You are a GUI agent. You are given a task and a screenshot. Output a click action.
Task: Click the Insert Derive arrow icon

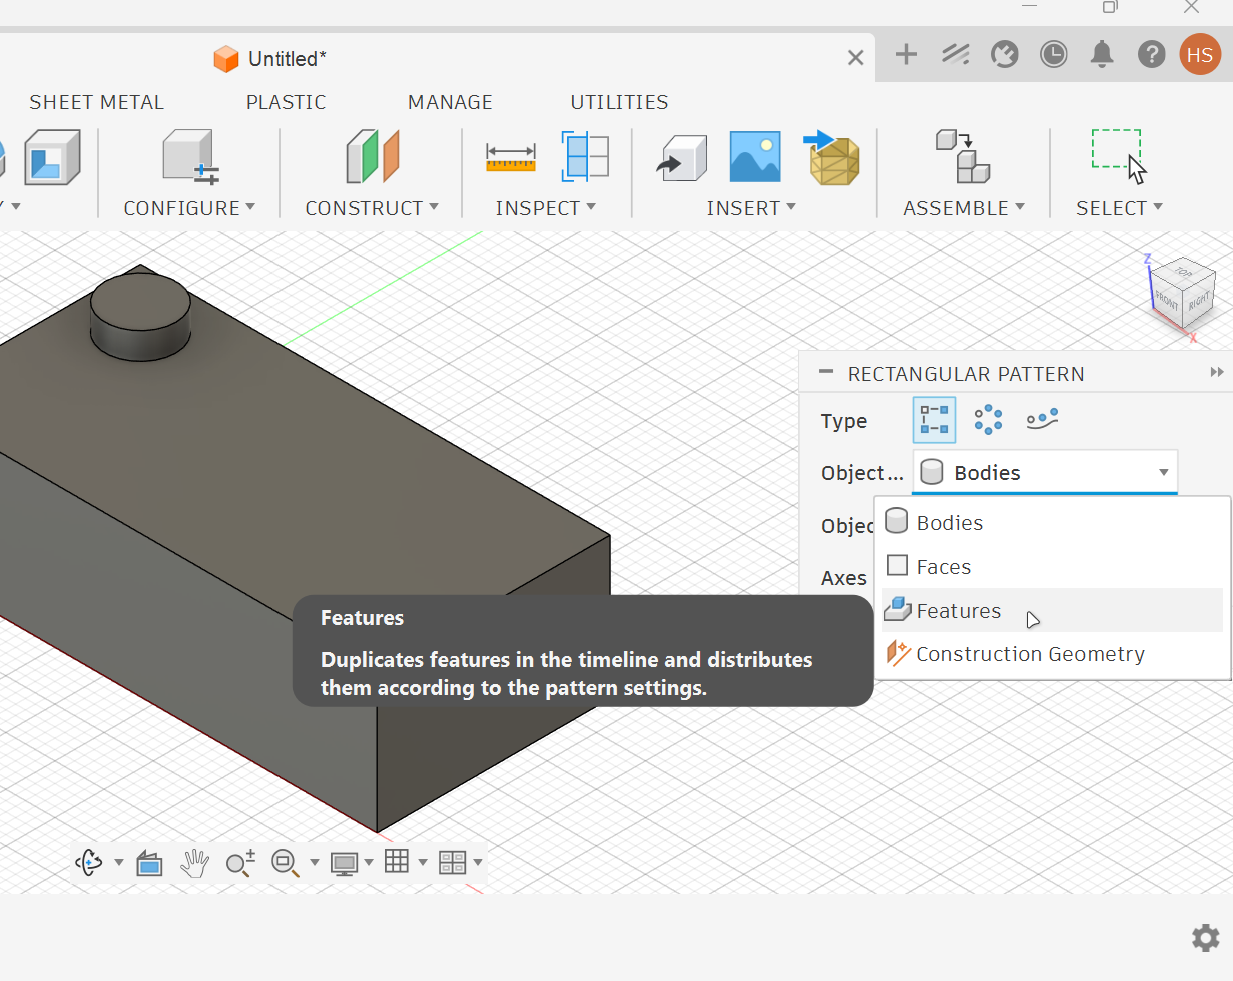682,158
